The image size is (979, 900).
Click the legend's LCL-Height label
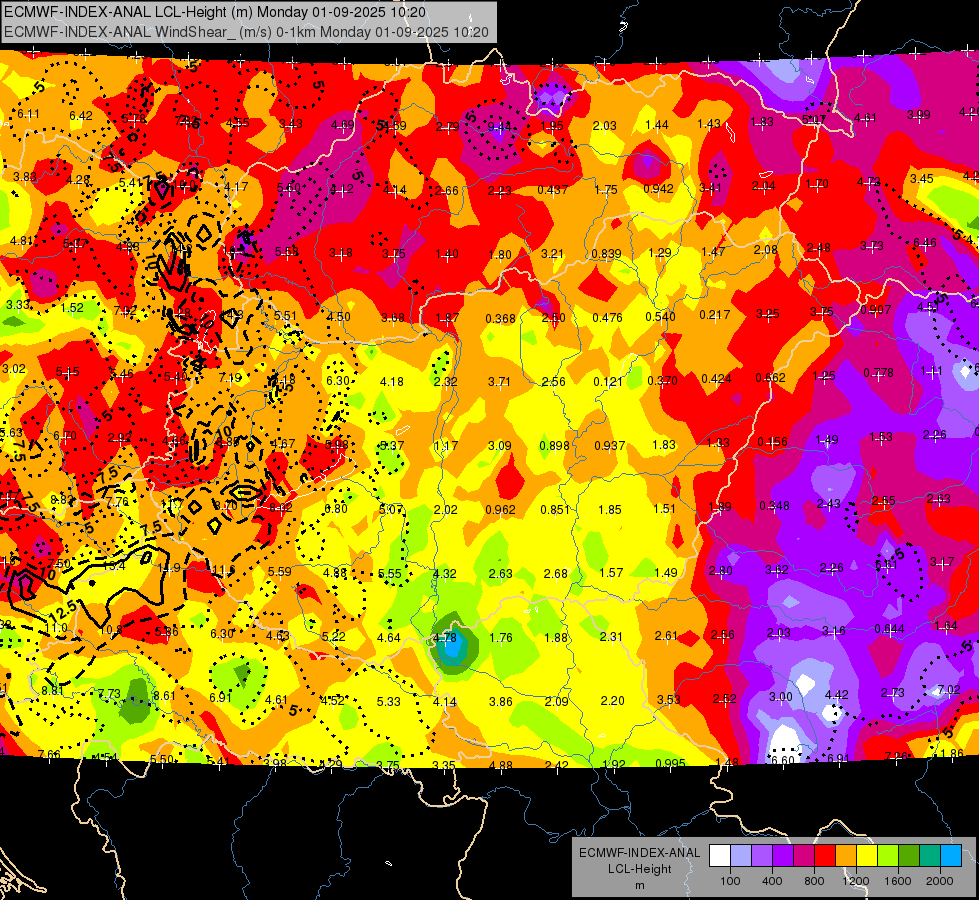[x=639, y=869]
